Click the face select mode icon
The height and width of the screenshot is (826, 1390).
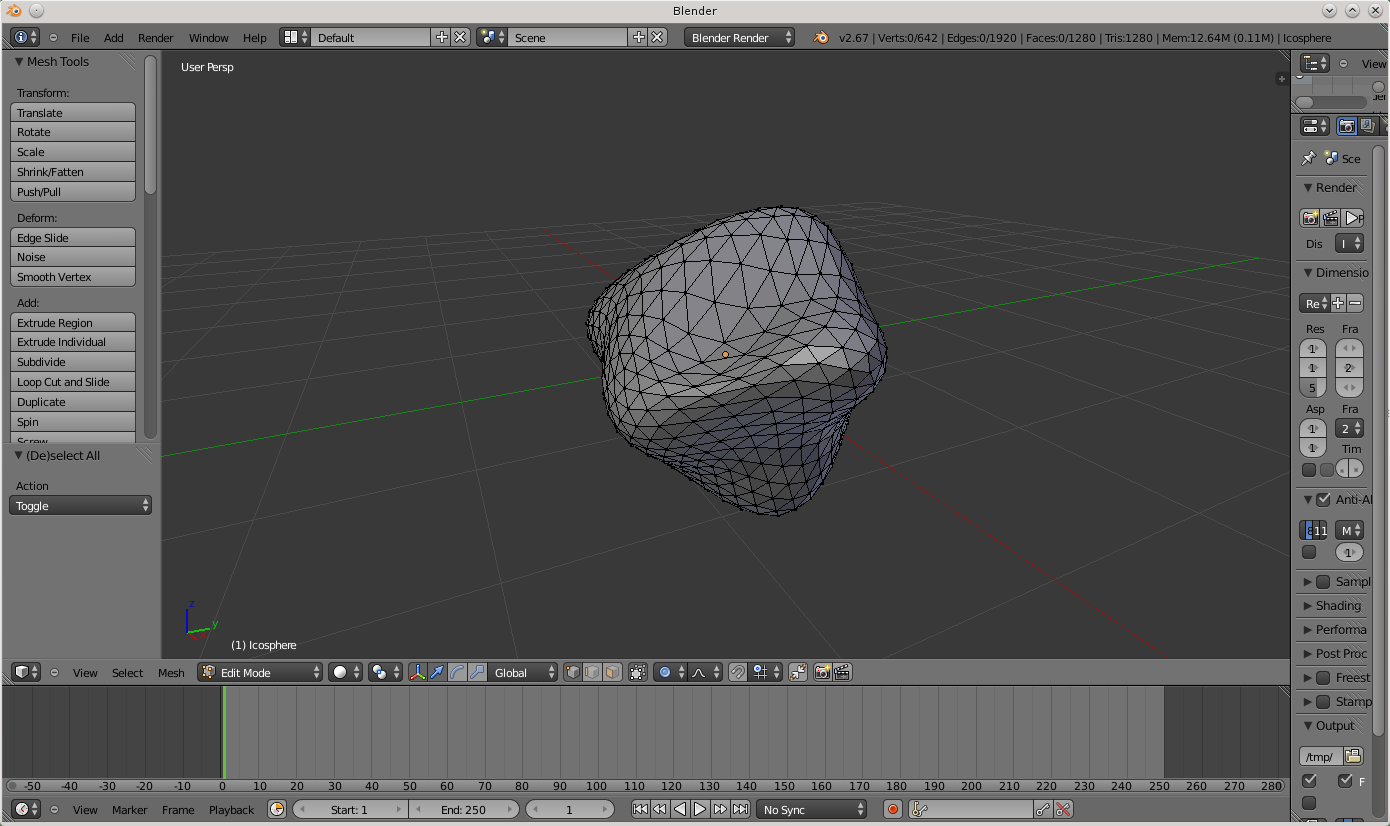(611, 673)
